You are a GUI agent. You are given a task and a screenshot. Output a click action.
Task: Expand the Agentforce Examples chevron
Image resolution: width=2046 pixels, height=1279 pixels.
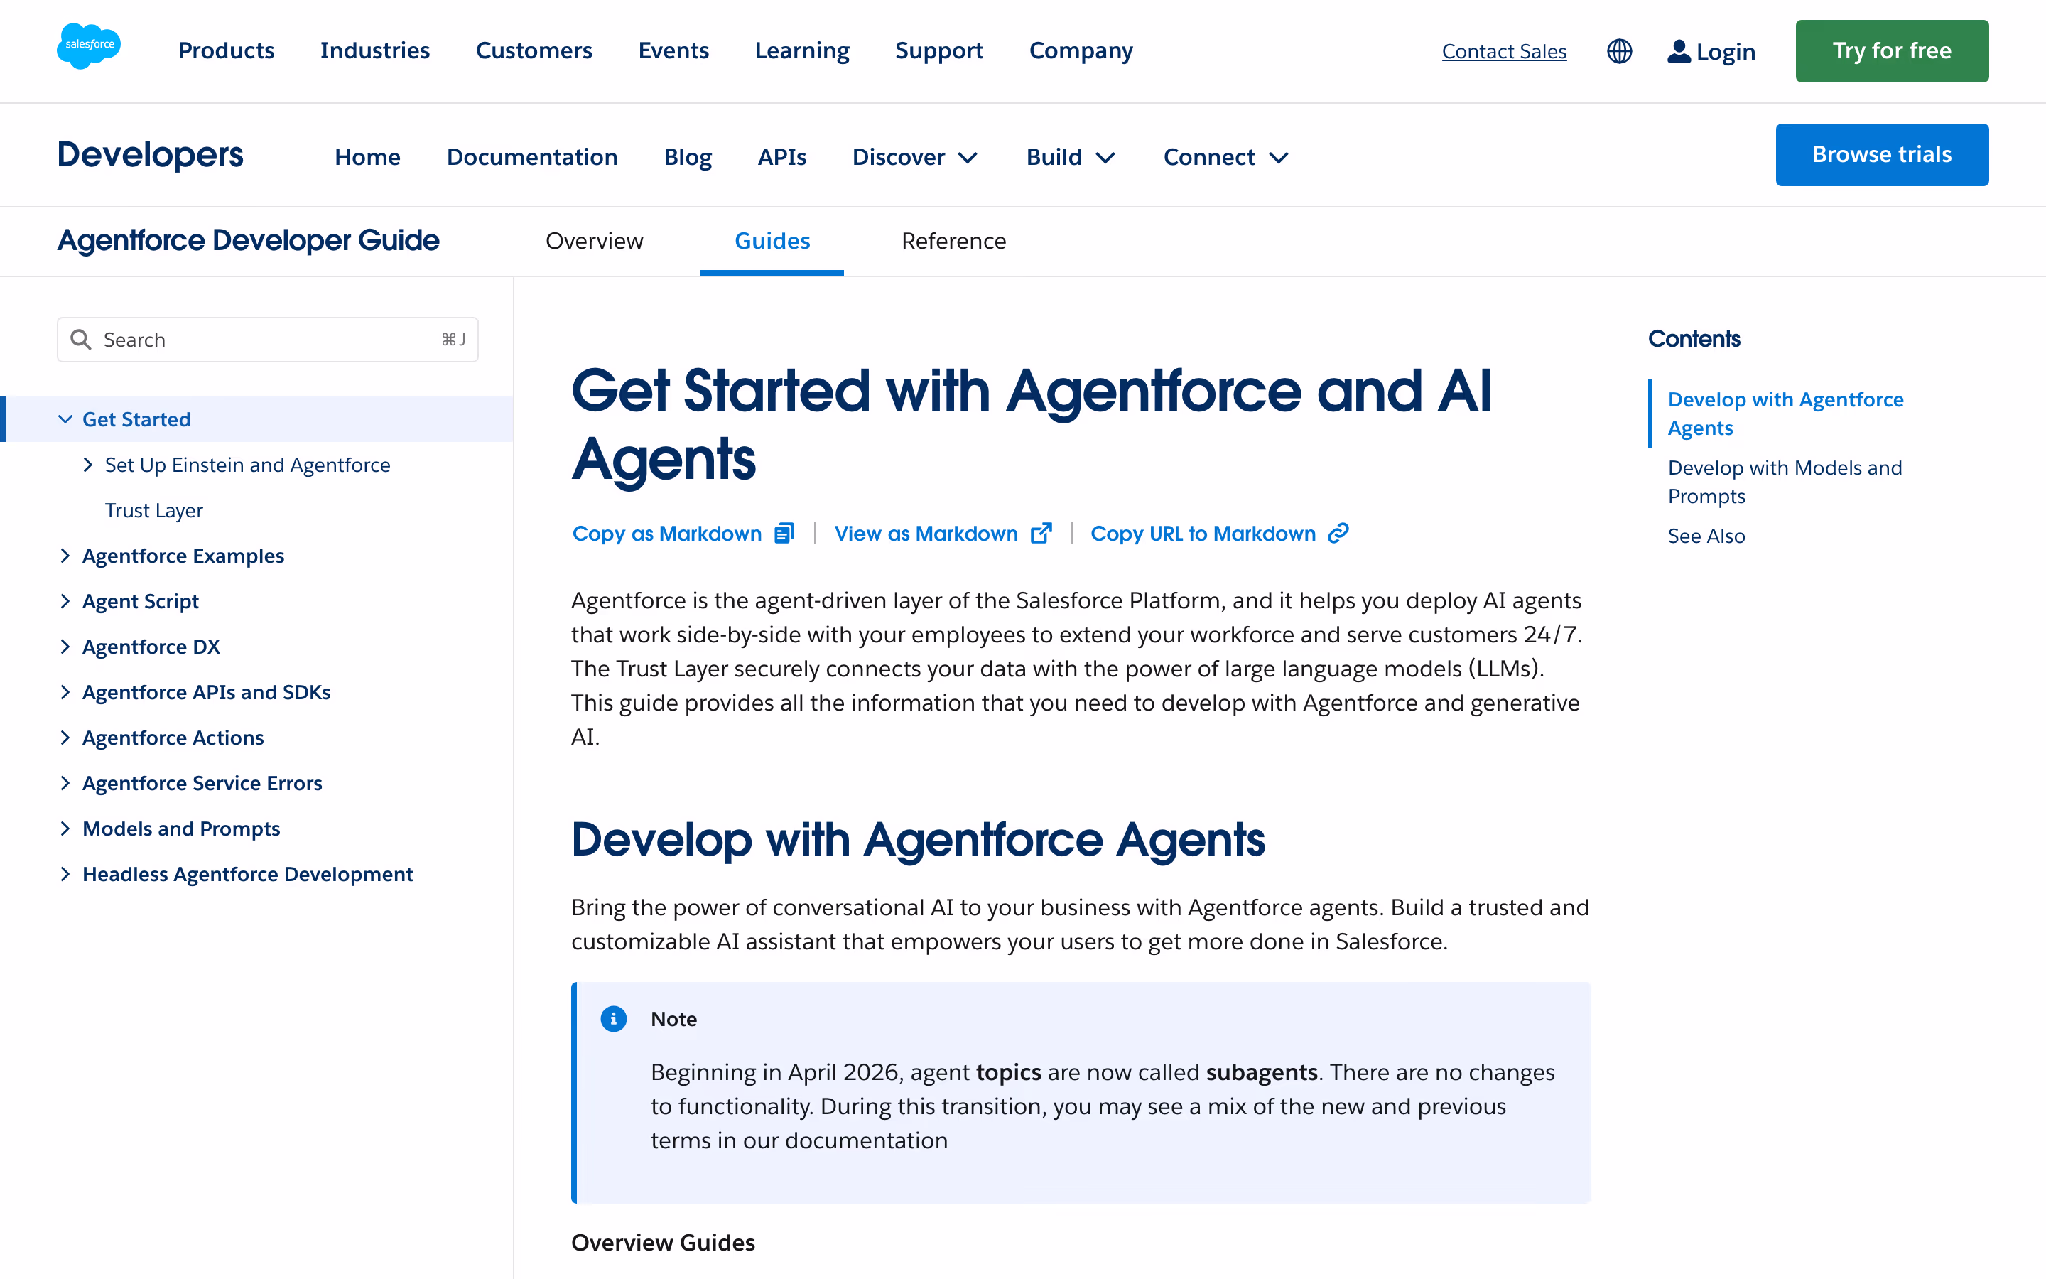(65, 555)
